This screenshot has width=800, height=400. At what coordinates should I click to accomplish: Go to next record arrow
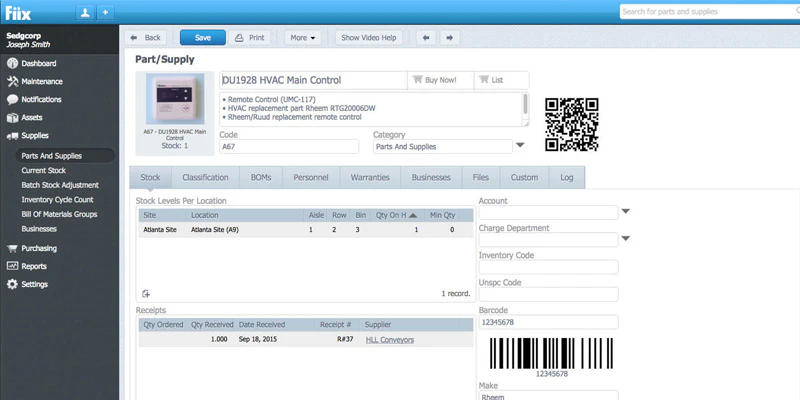click(x=449, y=38)
